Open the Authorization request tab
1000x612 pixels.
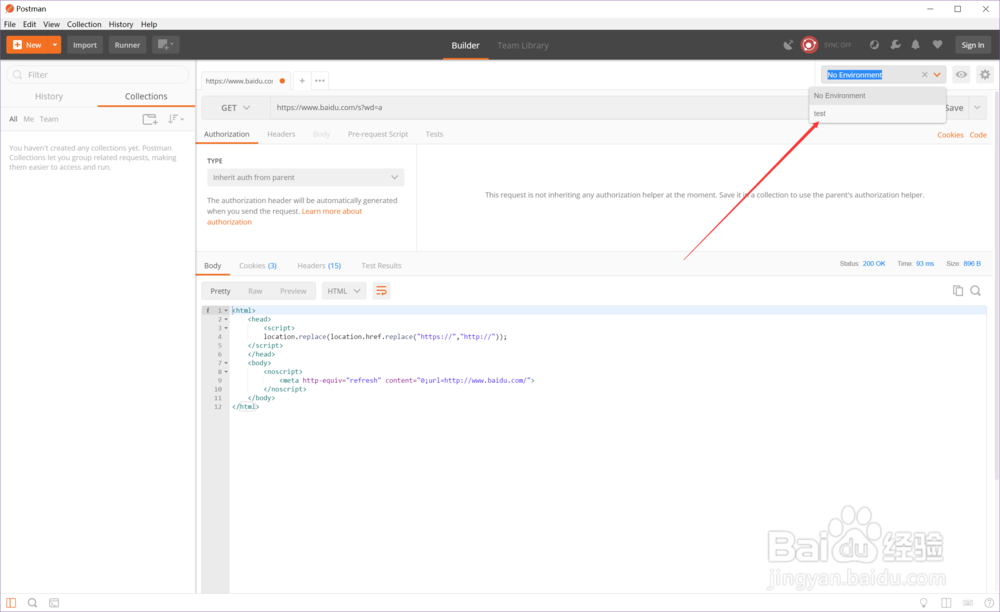pos(226,135)
